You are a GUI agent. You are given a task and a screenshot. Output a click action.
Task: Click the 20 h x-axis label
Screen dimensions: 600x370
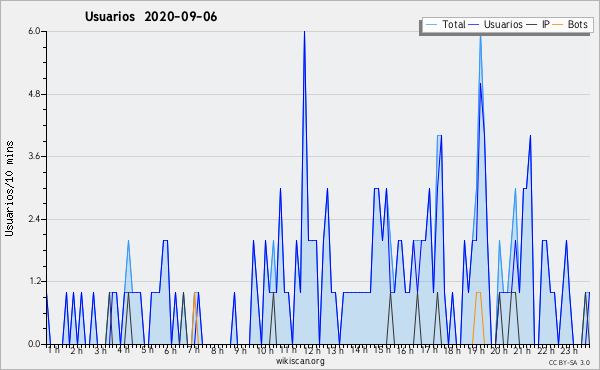coord(499,351)
